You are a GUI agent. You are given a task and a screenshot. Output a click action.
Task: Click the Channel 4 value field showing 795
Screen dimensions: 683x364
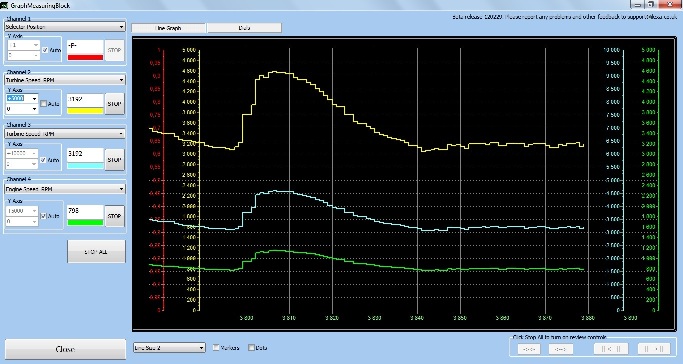click(x=85, y=212)
